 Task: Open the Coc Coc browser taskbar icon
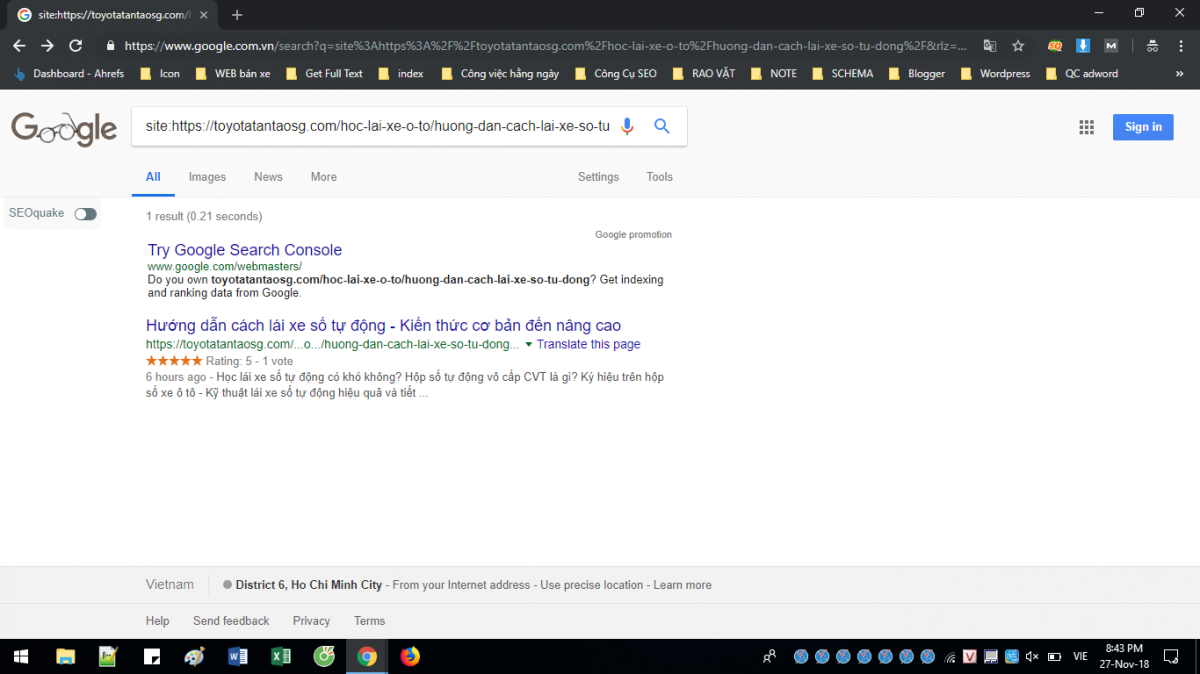324,657
